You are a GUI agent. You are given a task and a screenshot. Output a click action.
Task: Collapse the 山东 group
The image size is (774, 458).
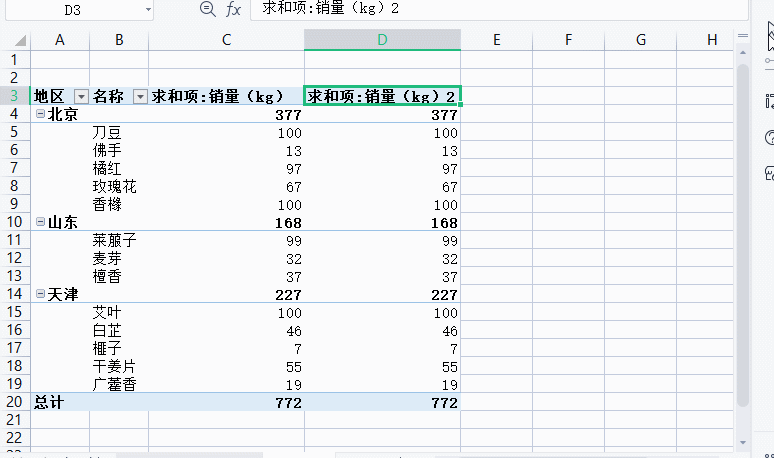tap(40, 222)
